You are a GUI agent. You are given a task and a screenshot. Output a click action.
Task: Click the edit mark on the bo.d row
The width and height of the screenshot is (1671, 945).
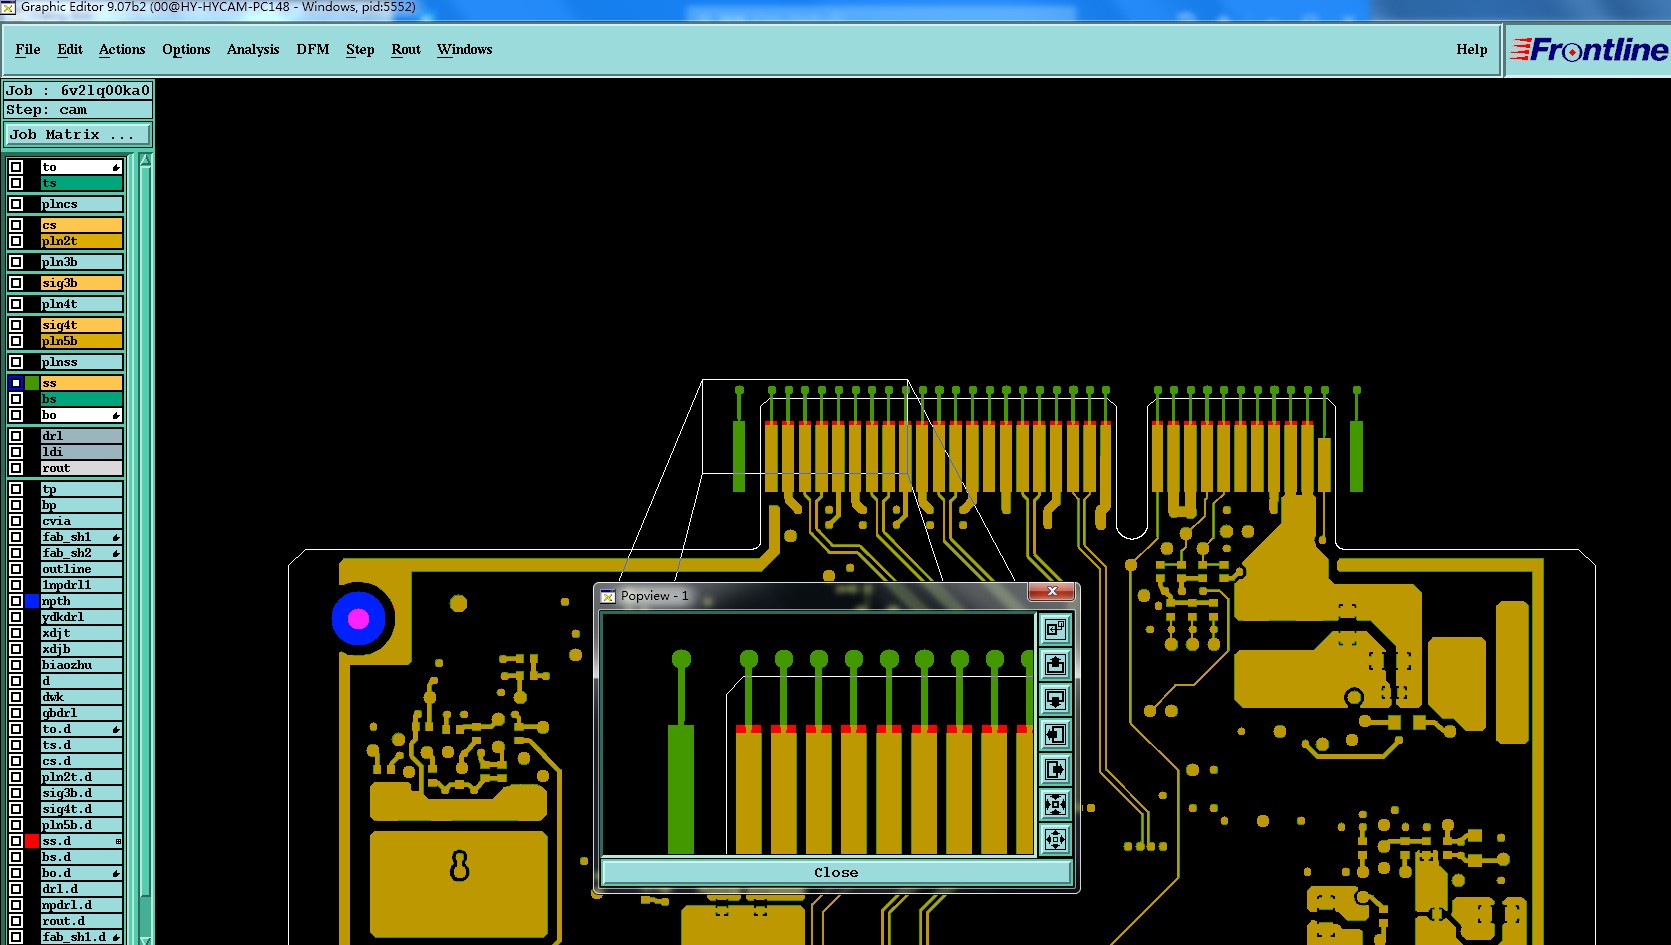pos(116,873)
